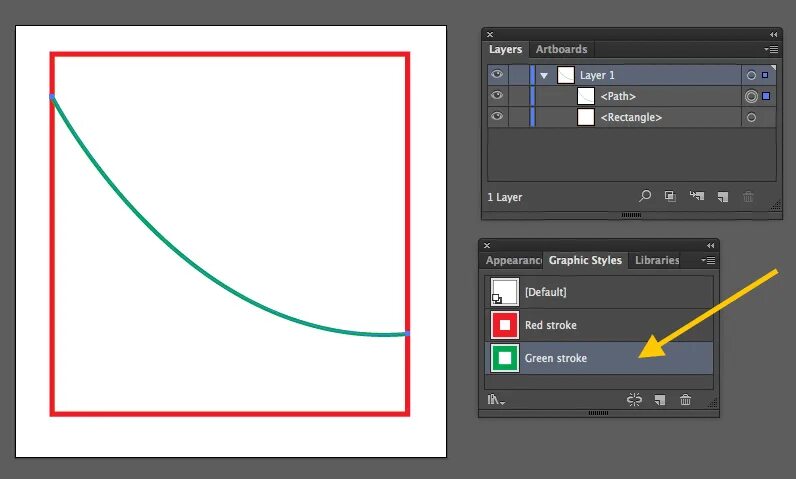Viewport: 796px width, 479px height.
Task: Click the Break Link to Graphic Style icon
Action: click(634, 400)
